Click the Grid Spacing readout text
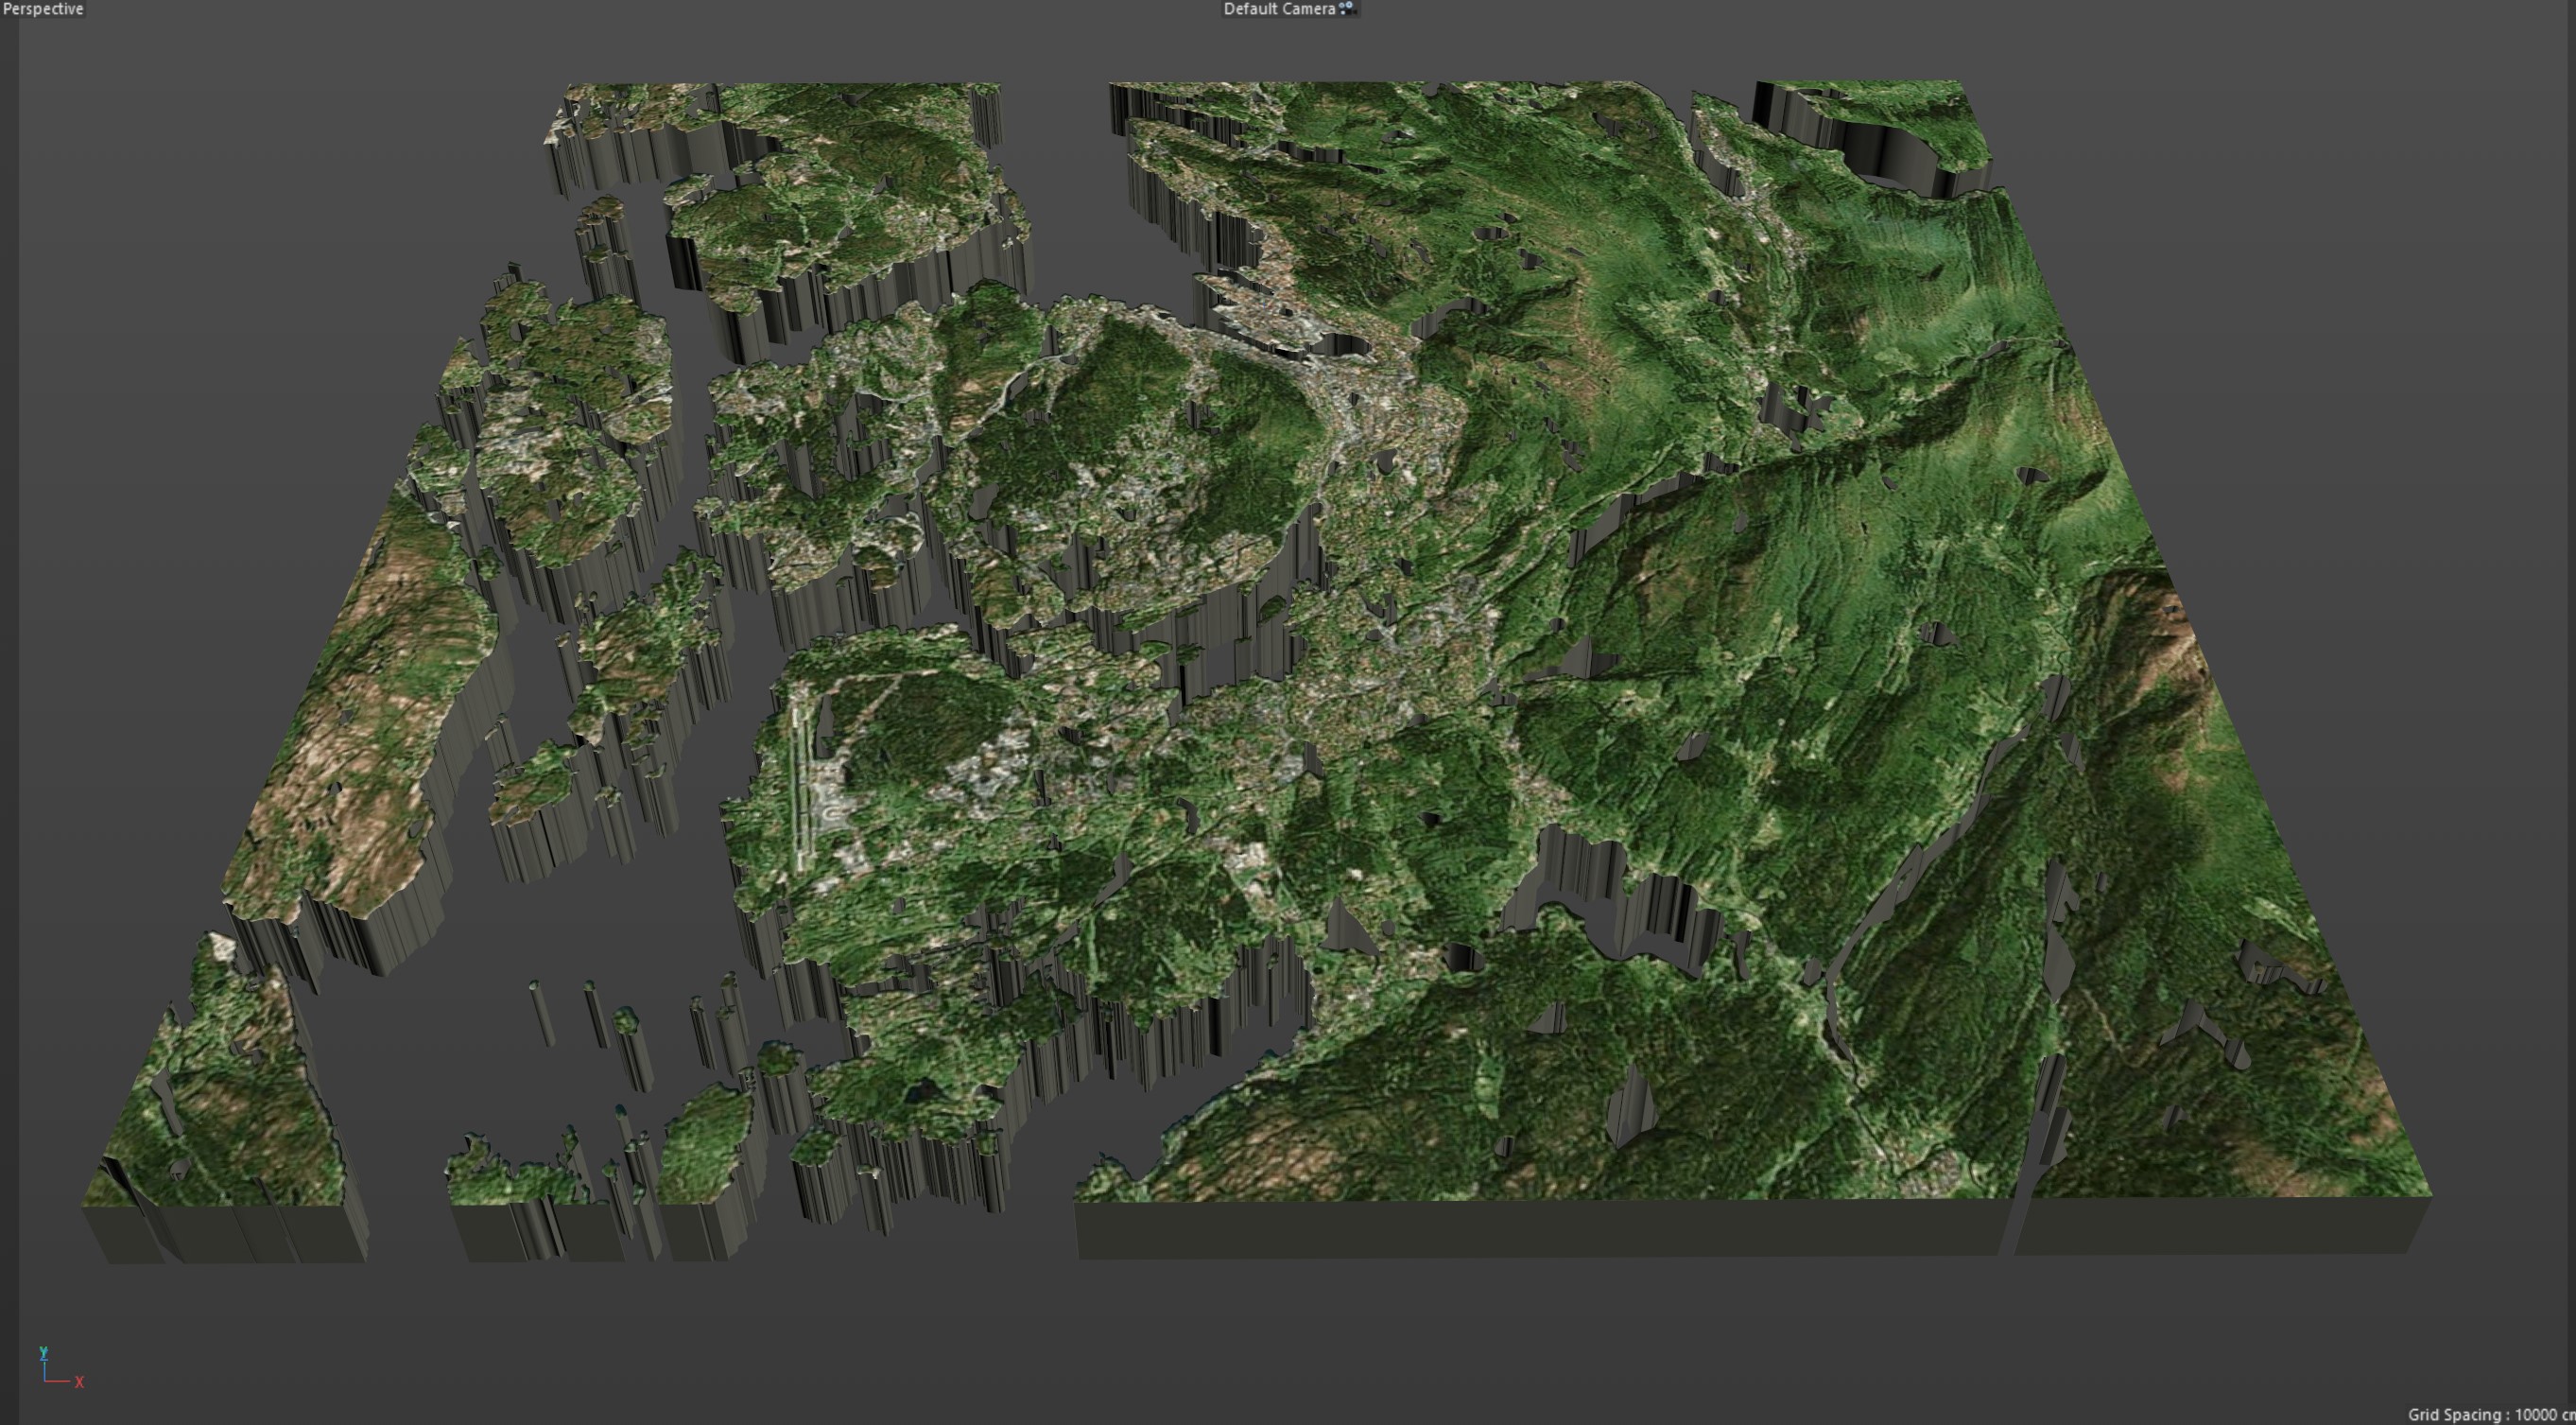This screenshot has height=1425, width=2576. (x=2490, y=1414)
